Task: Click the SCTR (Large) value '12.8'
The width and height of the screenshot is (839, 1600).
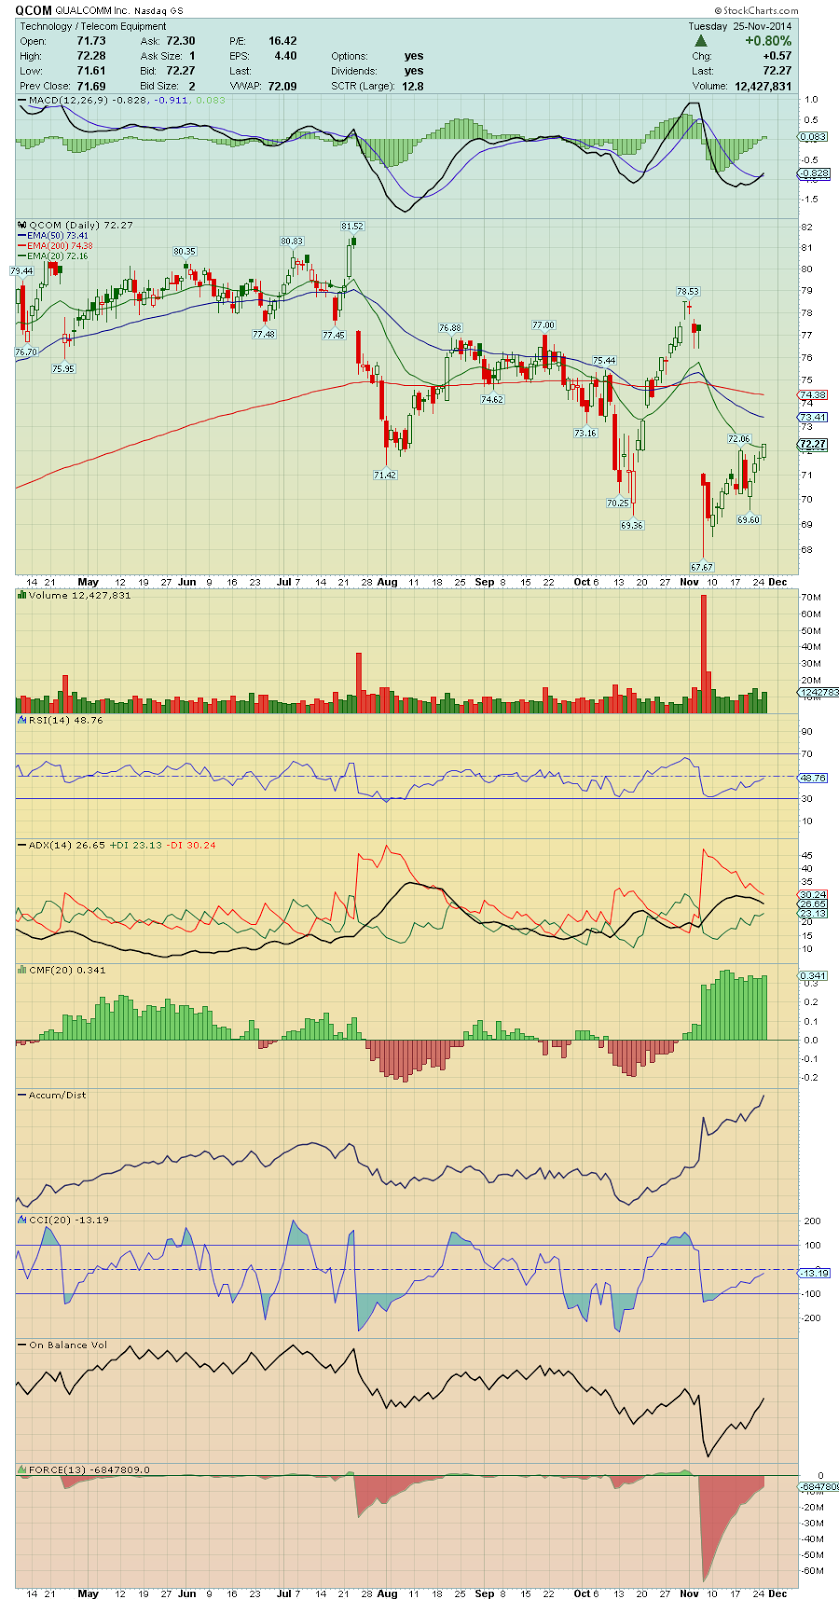Action: click(x=412, y=86)
